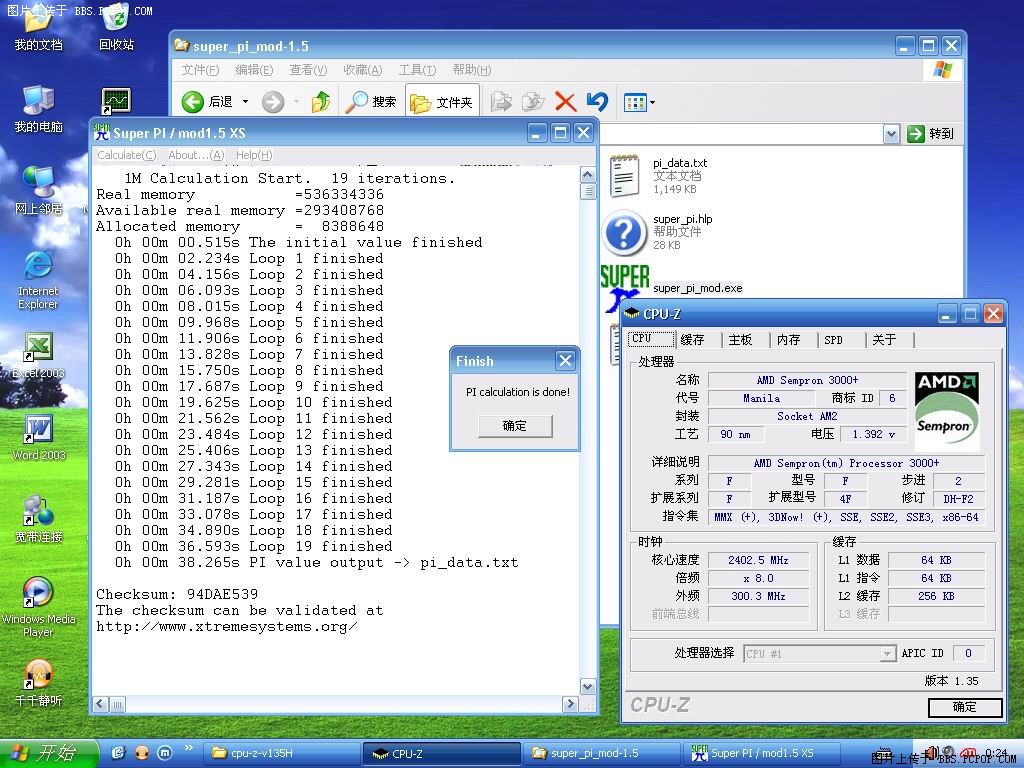The height and width of the screenshot is (768, 1024).
Task: Click the Super PI vertical scrollbar down arrow
Action: (x=587, y=686)
